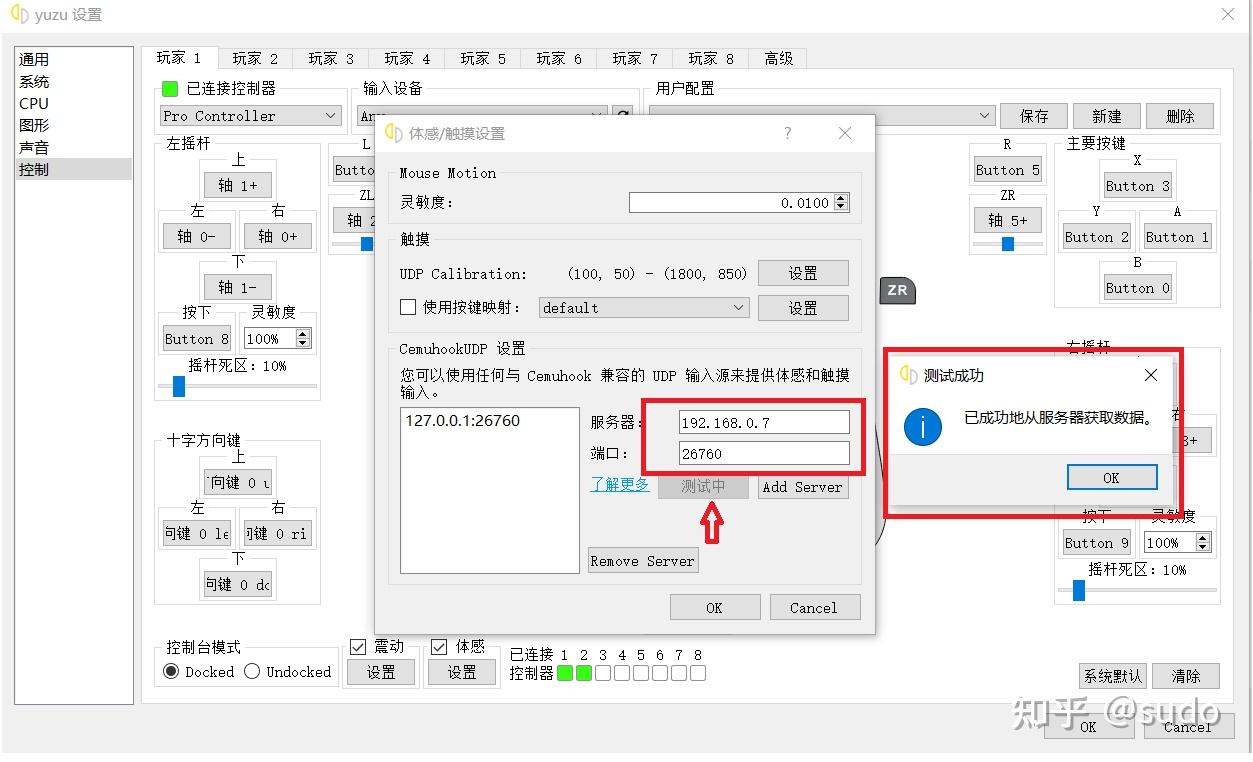Switch to the 玩家 4 tab
Screen dimensions: 1253x762
[x=405, y=58]
